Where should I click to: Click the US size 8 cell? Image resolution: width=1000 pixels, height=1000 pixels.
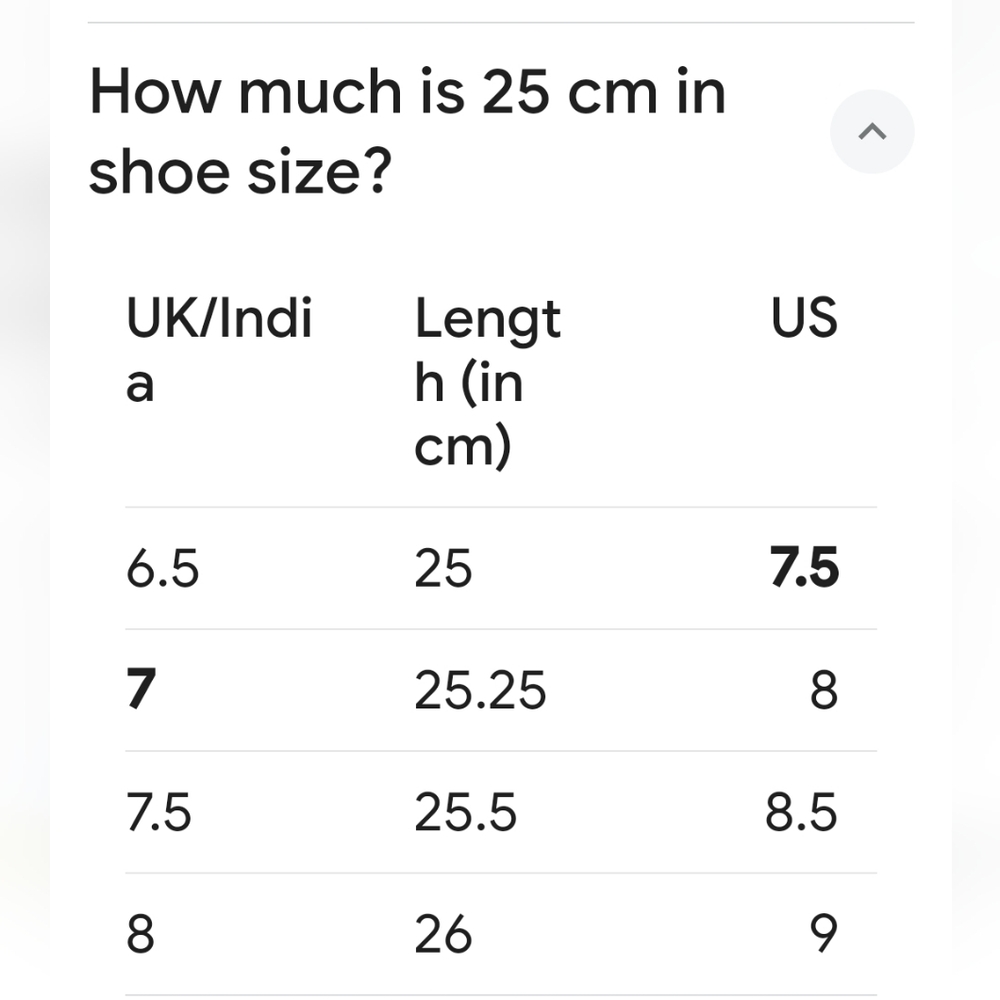(823, 690)
